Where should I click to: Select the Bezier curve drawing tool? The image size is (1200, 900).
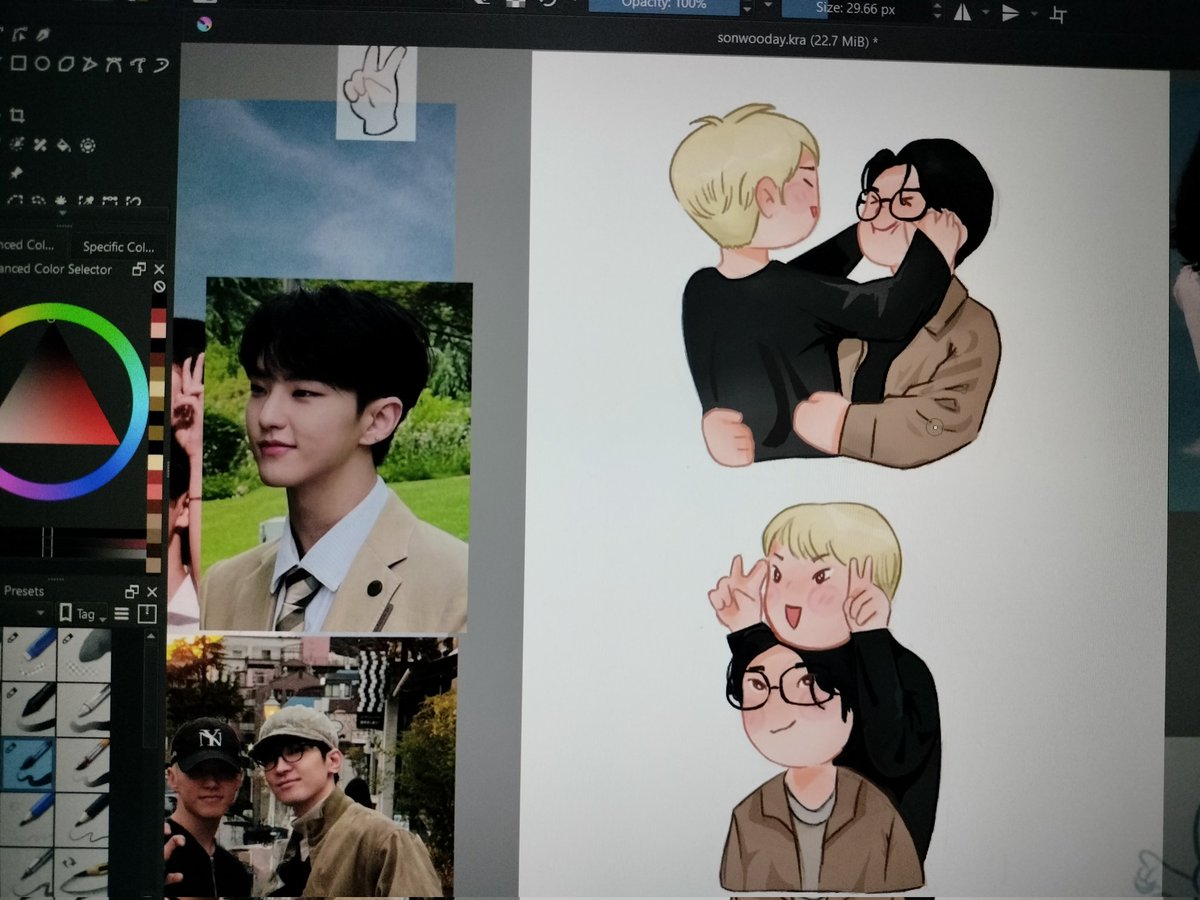tap(113, 63)
